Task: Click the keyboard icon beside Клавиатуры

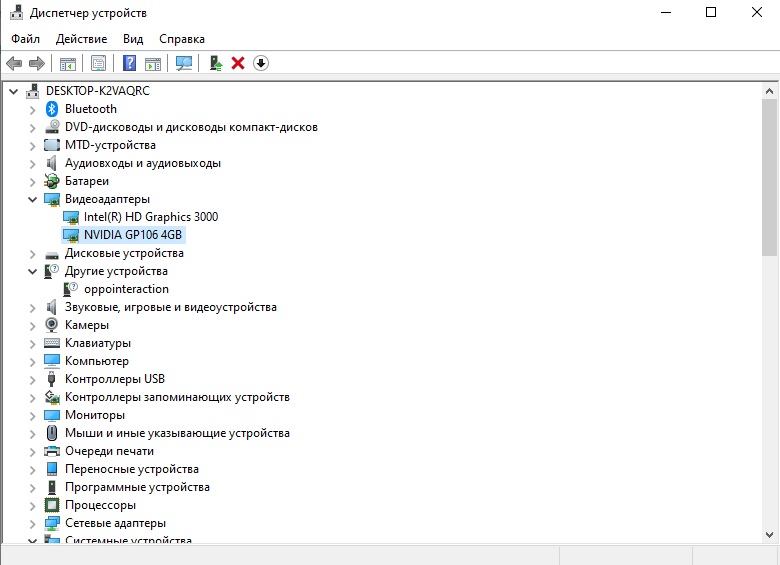Action: coord(52,343)
